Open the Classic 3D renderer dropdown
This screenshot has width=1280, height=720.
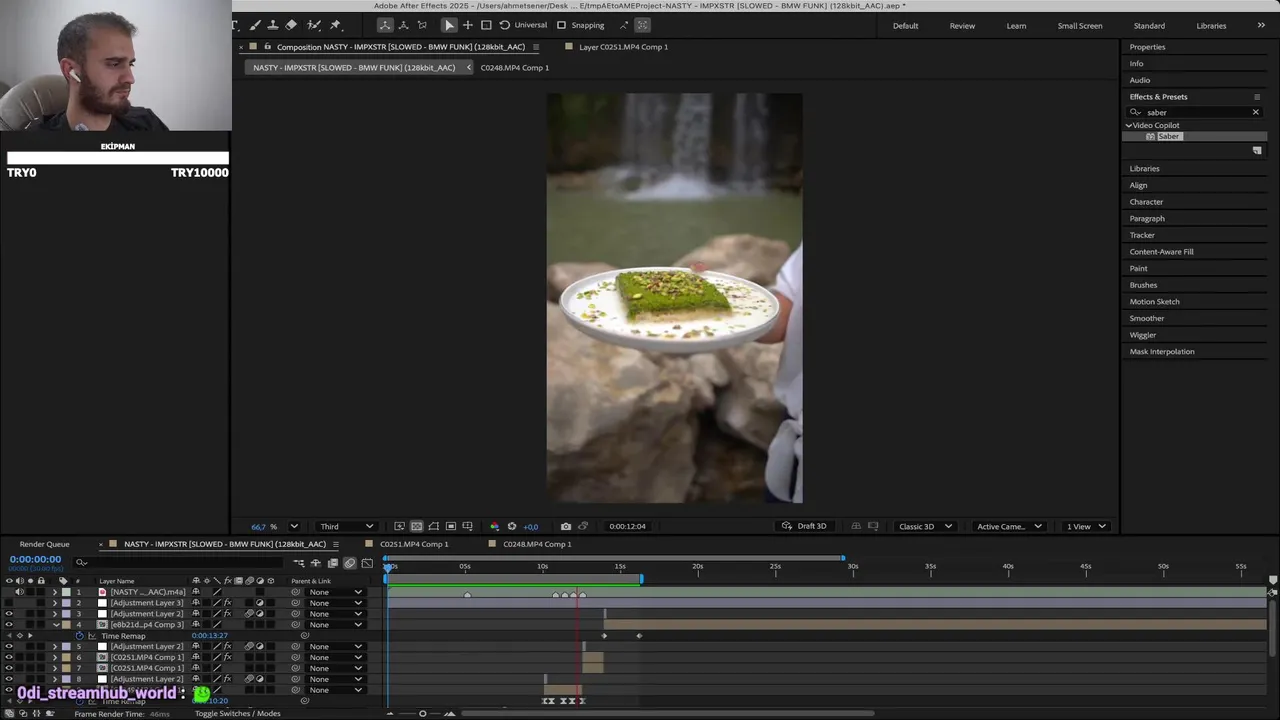[x=925, y=526]
